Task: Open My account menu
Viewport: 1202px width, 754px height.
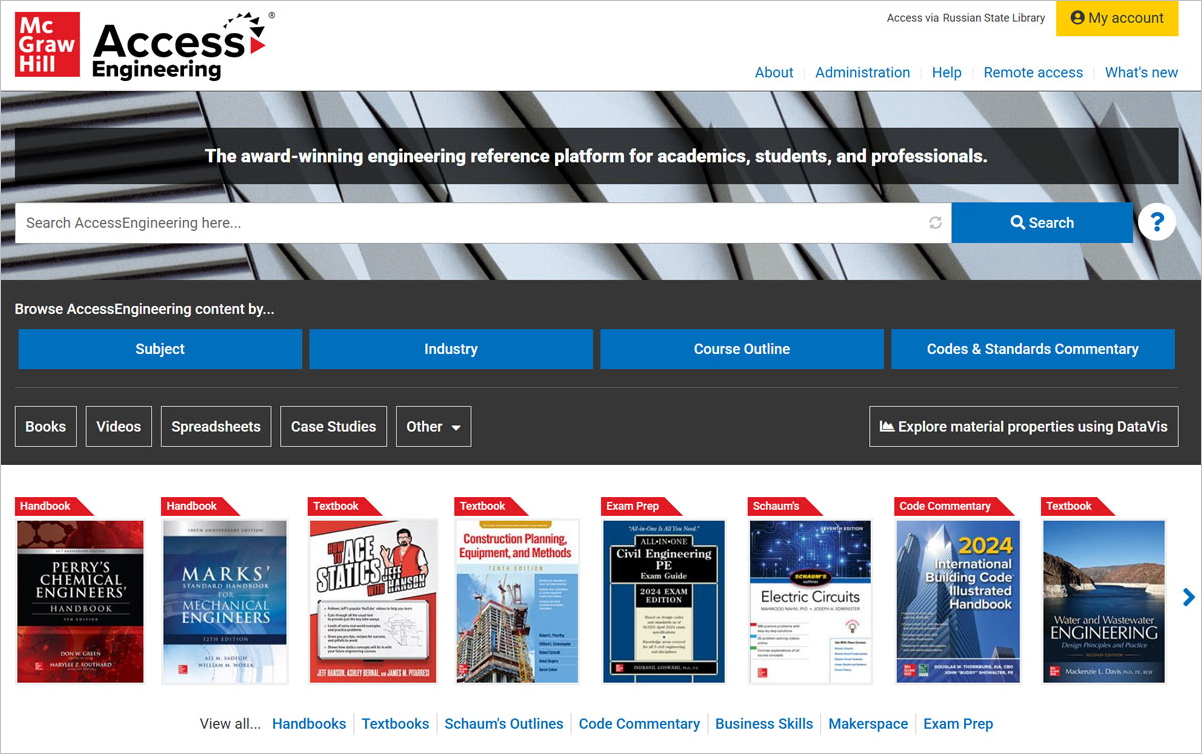Action: pyautogui.click(x=1117, y=18)
